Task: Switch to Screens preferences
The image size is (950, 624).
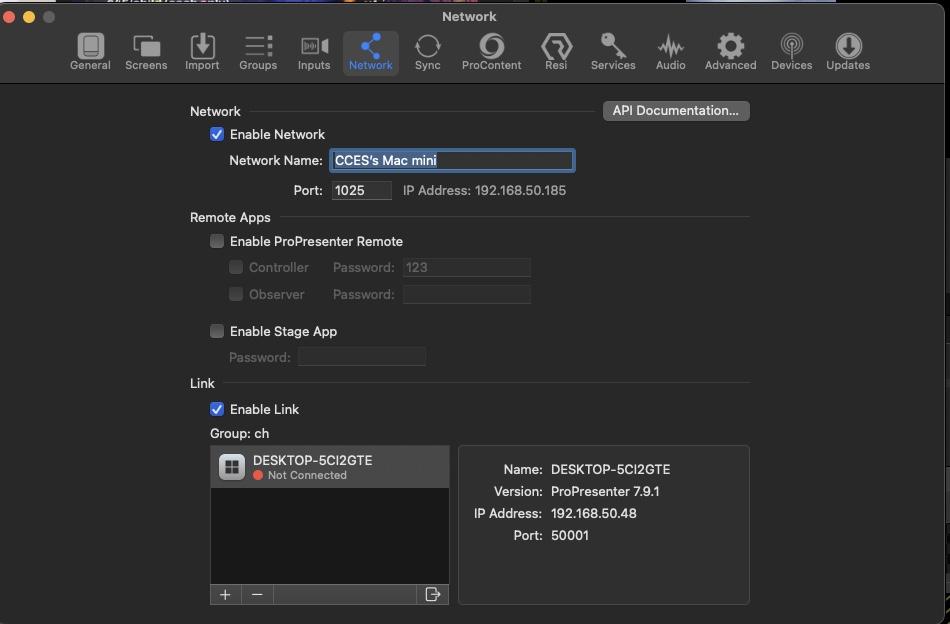Action: 146,52
